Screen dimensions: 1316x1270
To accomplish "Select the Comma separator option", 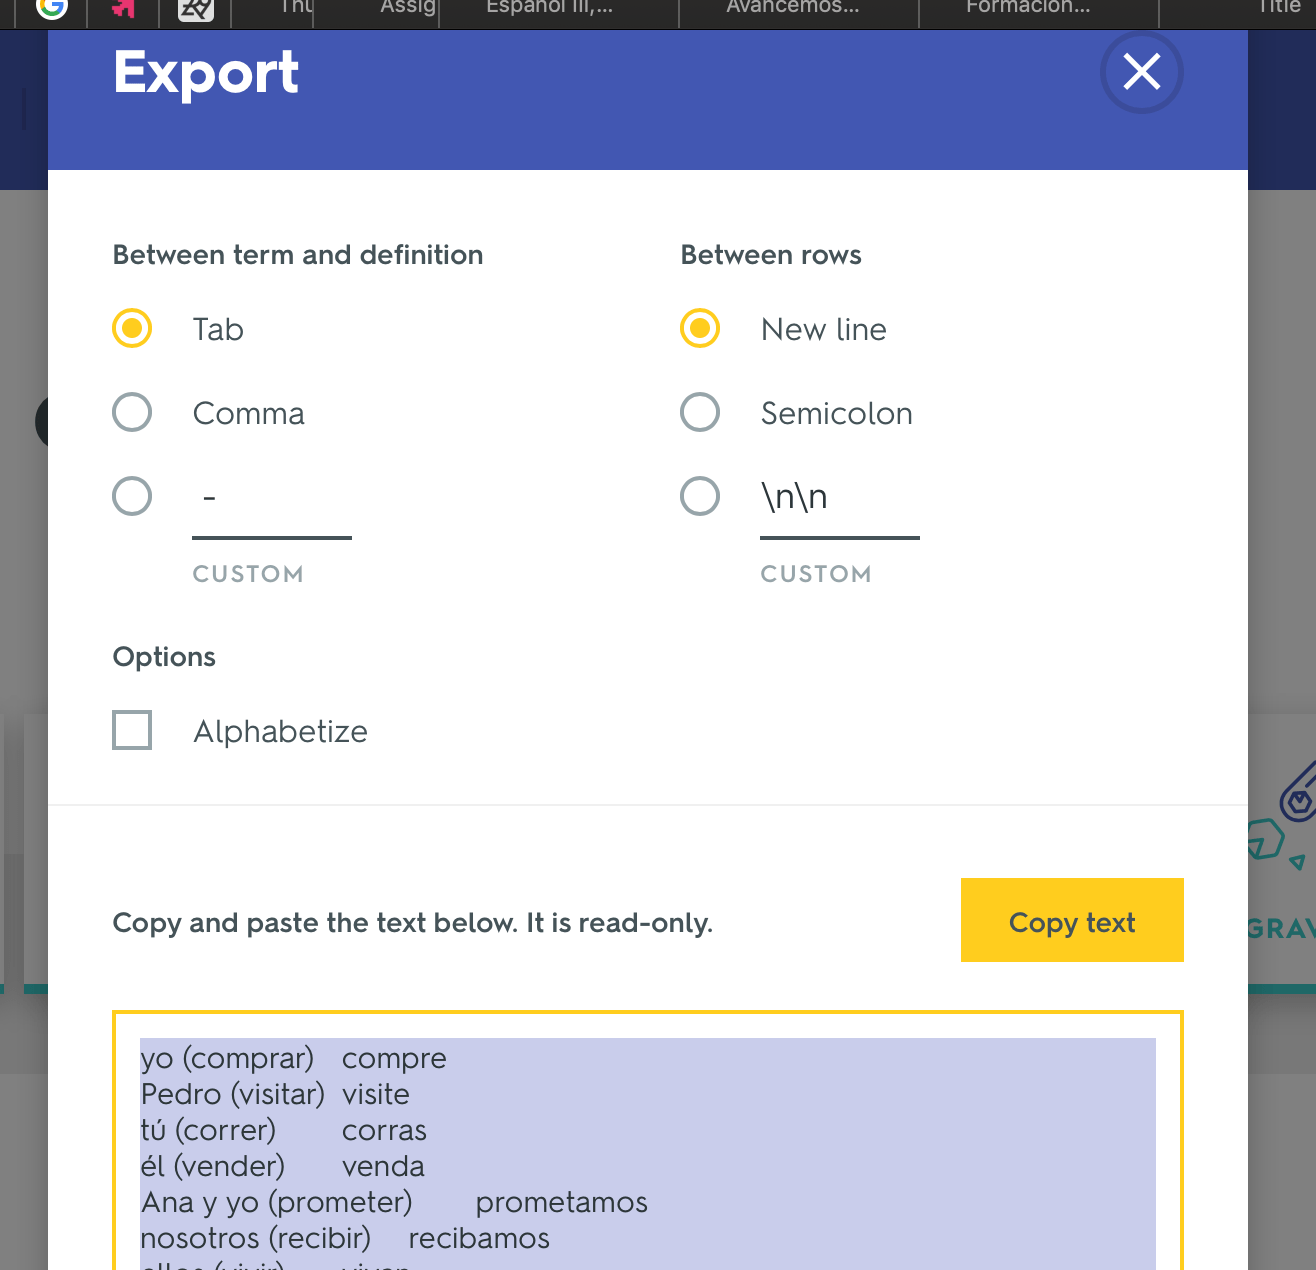I will coord(131,412).
